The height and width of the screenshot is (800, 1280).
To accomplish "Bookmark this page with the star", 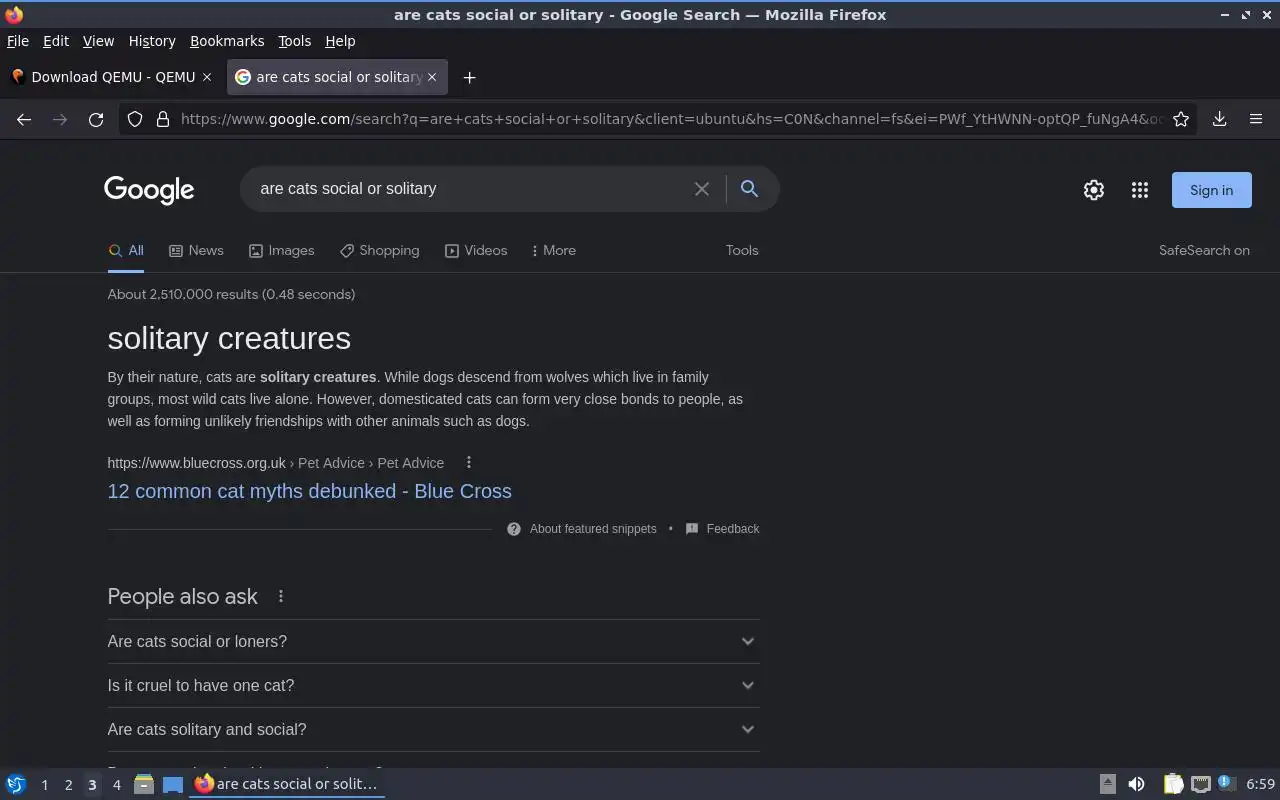I will tap(1181, 119).
